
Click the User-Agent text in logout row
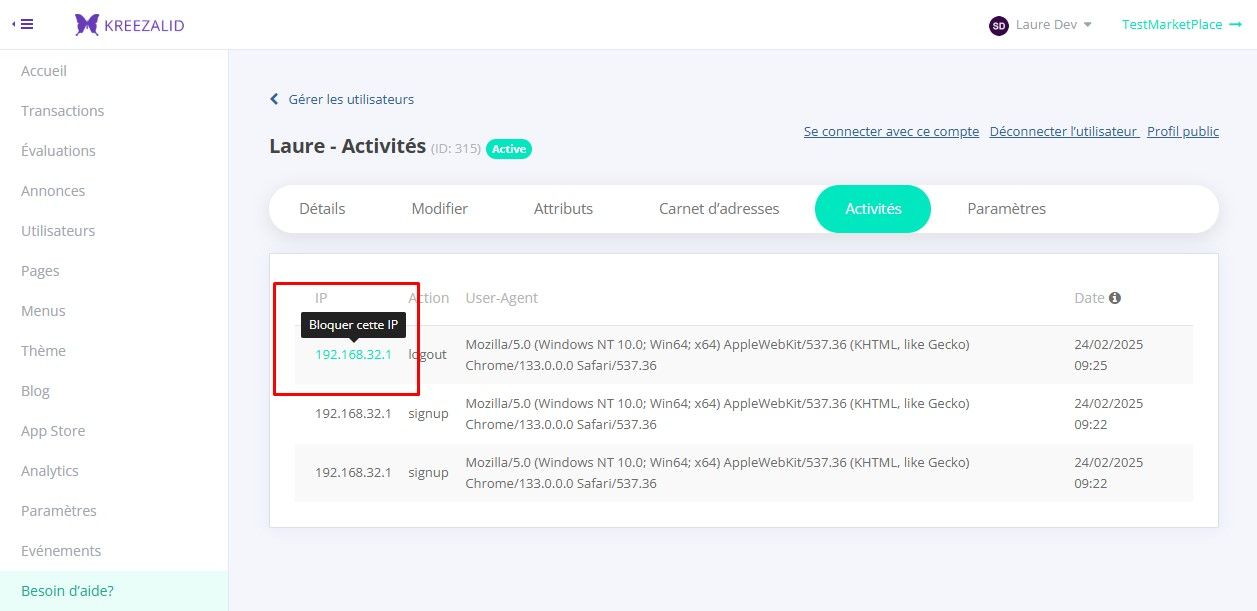[717, 355]
